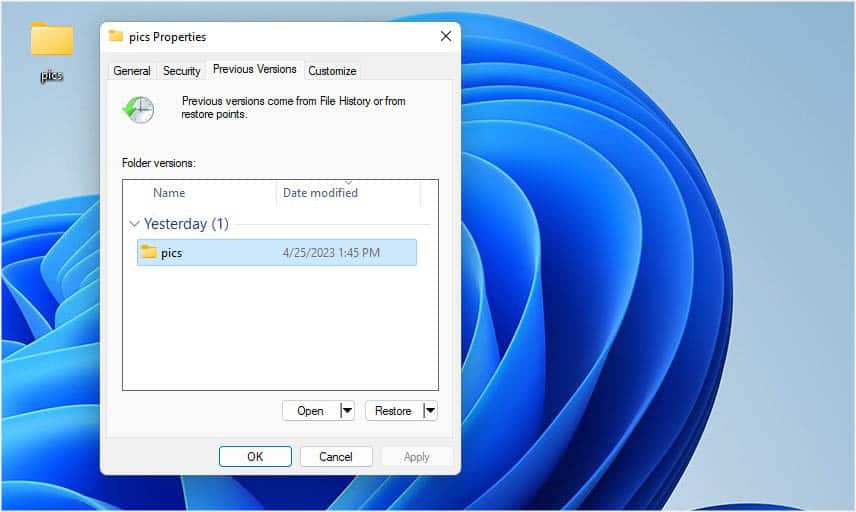
Task: Click the Restore button
Action: pos(394,410)
